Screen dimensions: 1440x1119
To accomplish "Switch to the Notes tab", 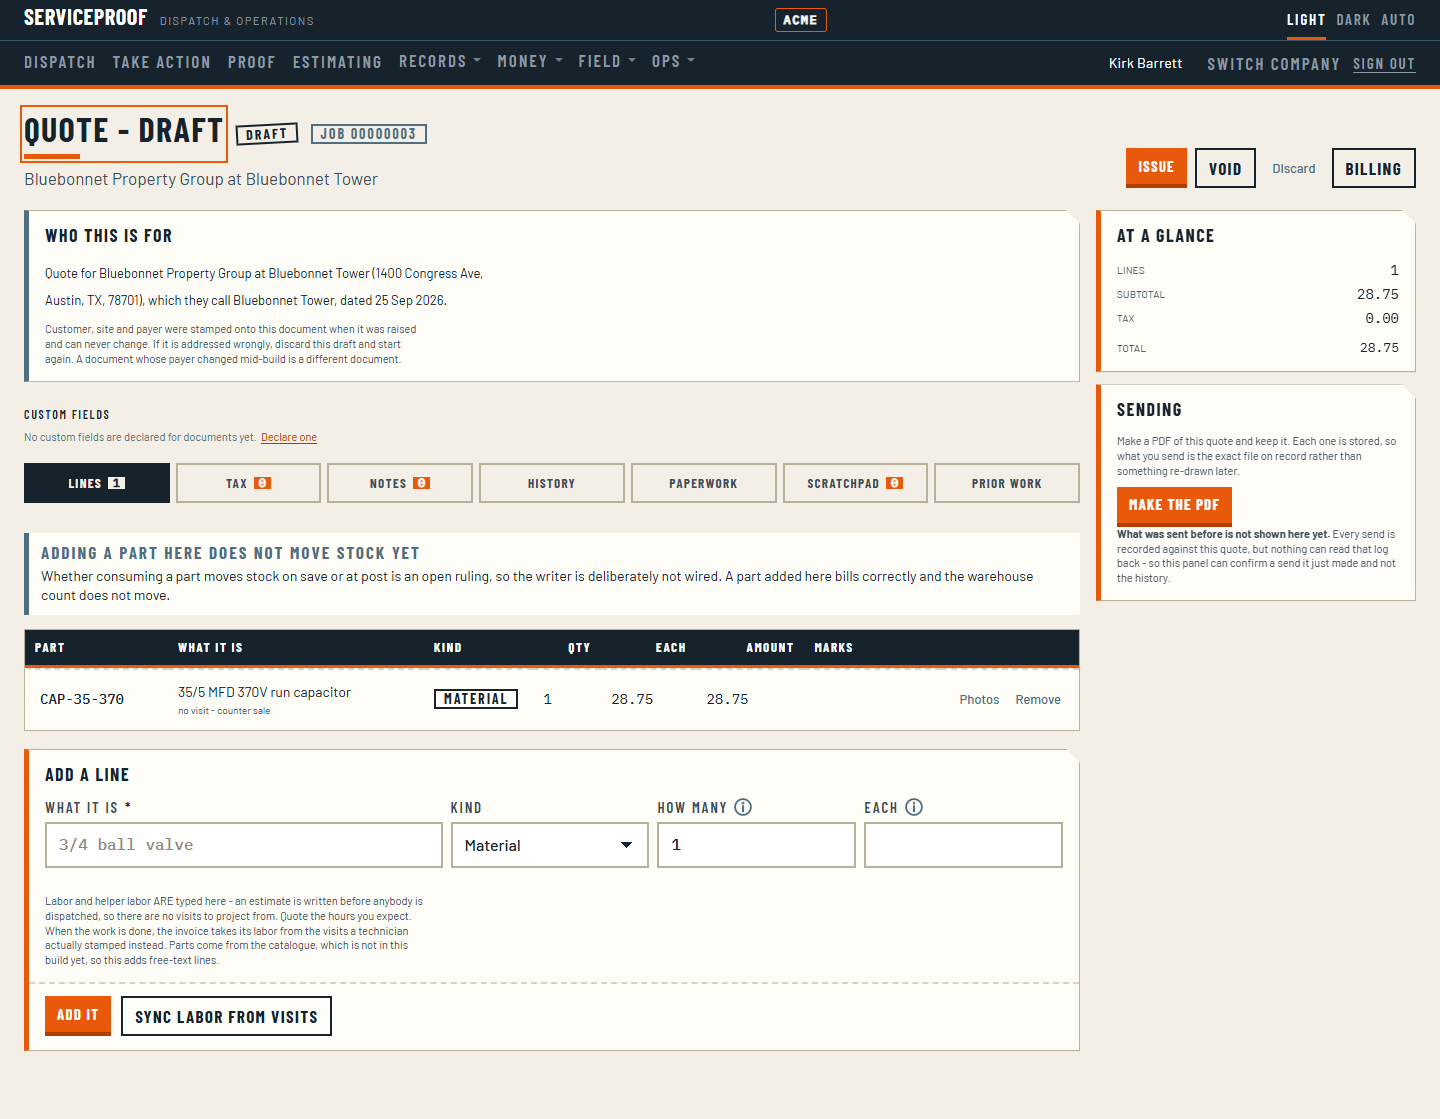I will (x=400, y=483).
